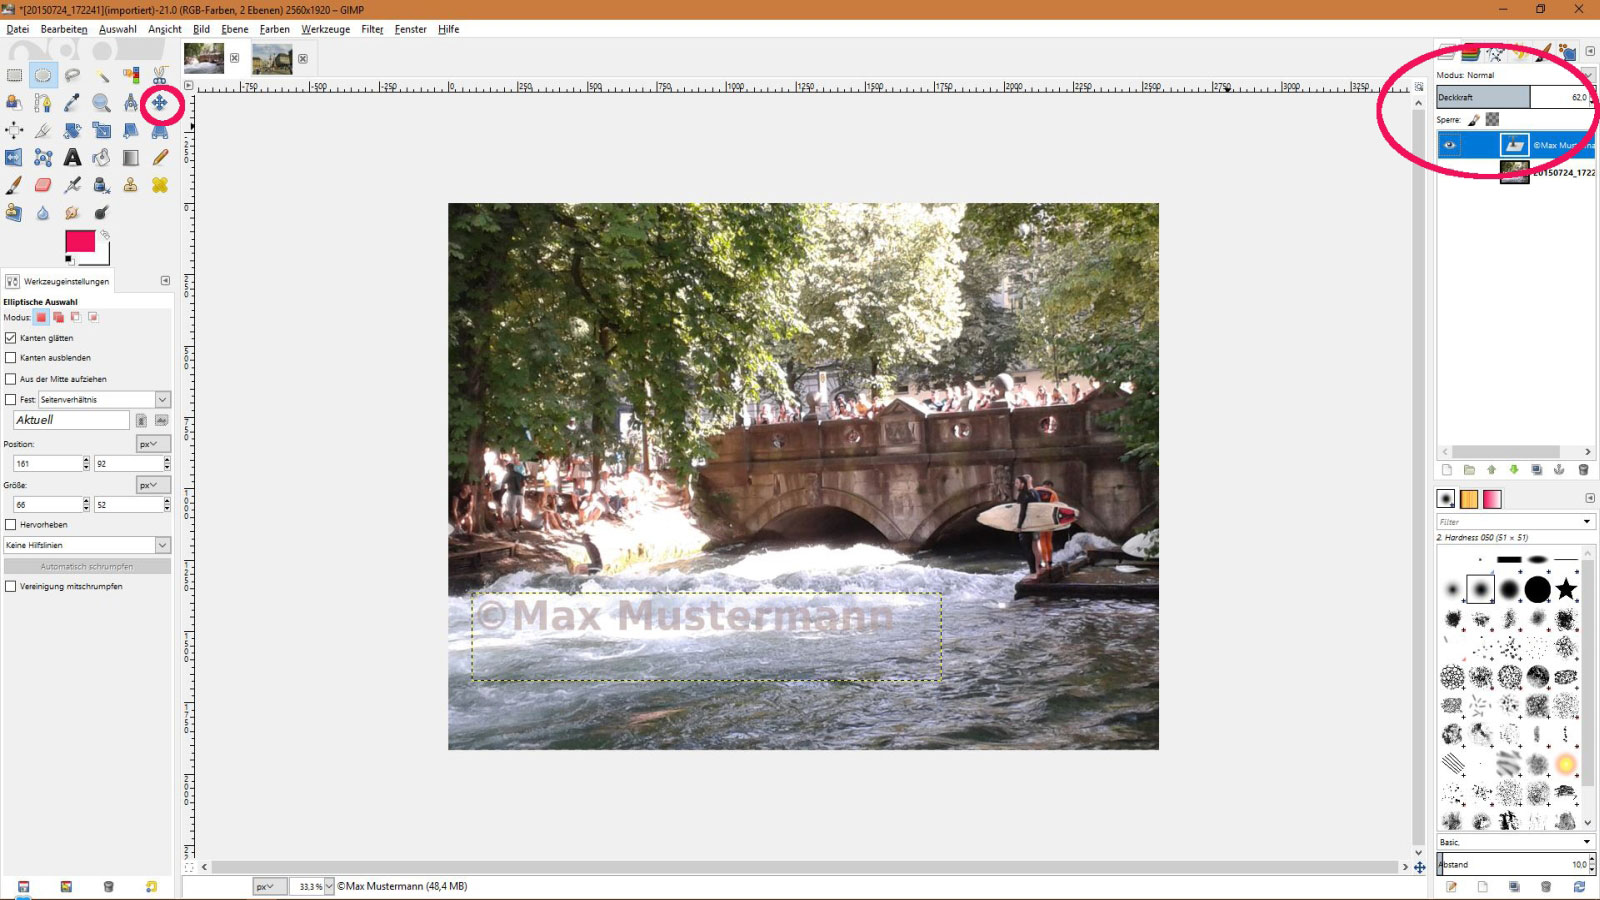Open the Ebene menu
The image size is (1600, 900).
coord(234,29)
